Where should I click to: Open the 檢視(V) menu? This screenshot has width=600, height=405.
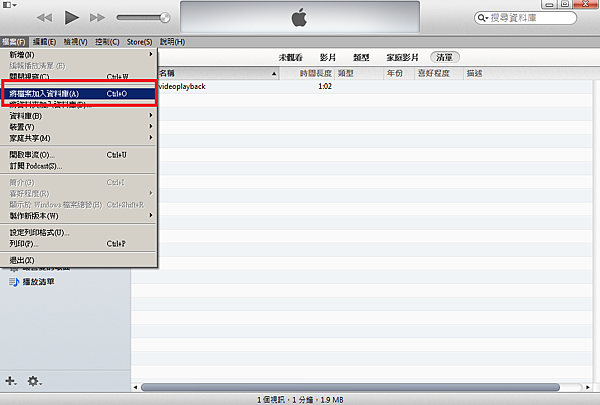click(x=75, y=42)
